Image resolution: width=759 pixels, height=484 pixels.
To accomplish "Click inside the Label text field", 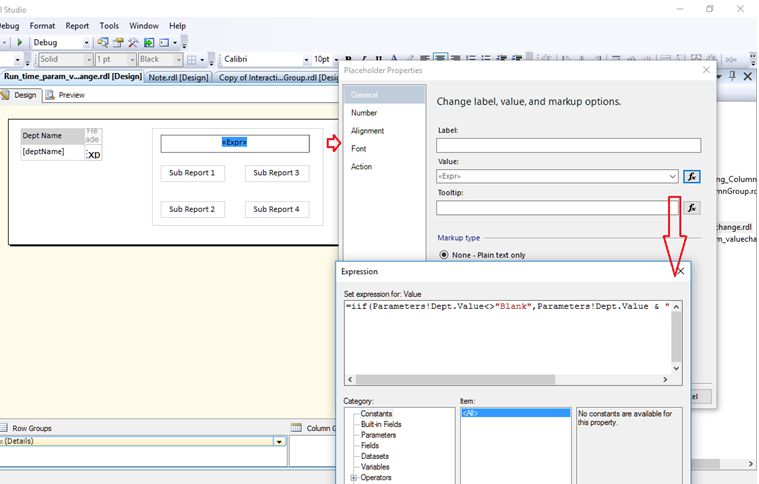I will (568, 146).
